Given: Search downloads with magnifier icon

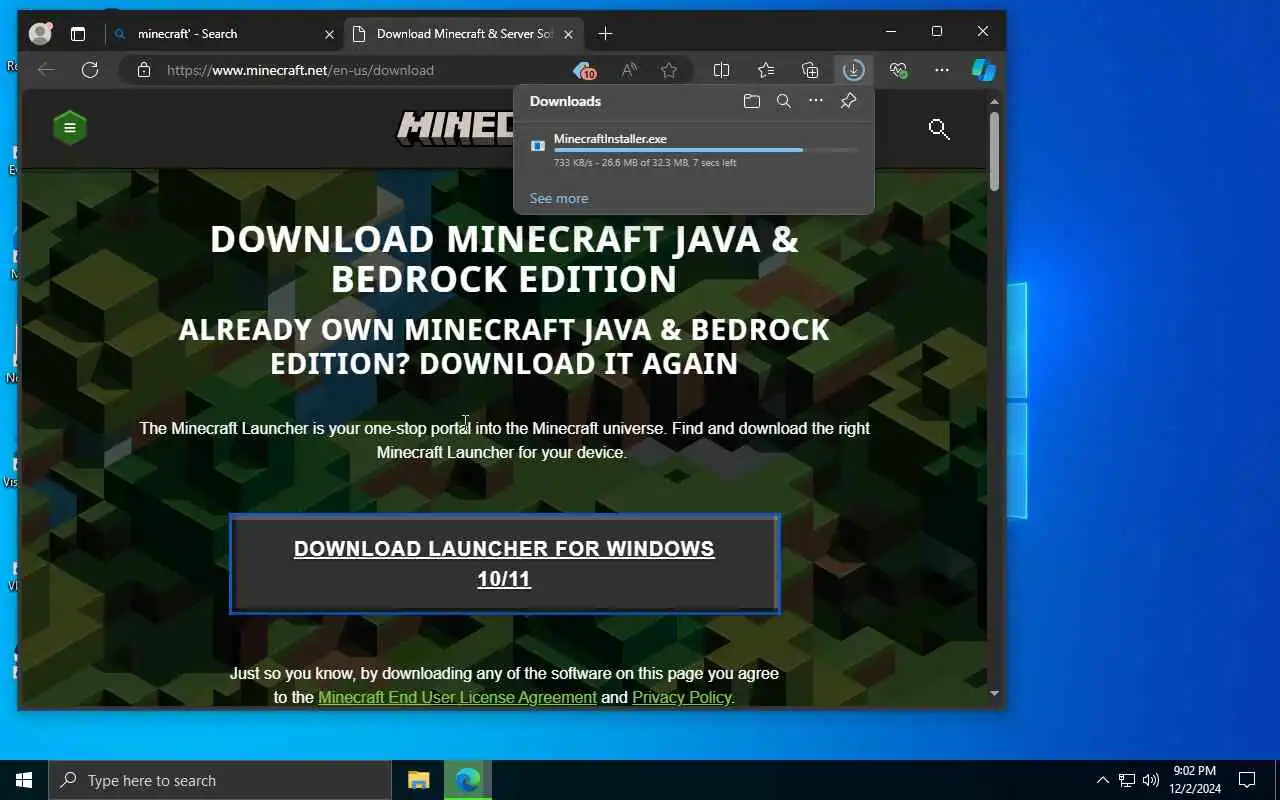Looking at the screenshot, I should click(784, 101).
